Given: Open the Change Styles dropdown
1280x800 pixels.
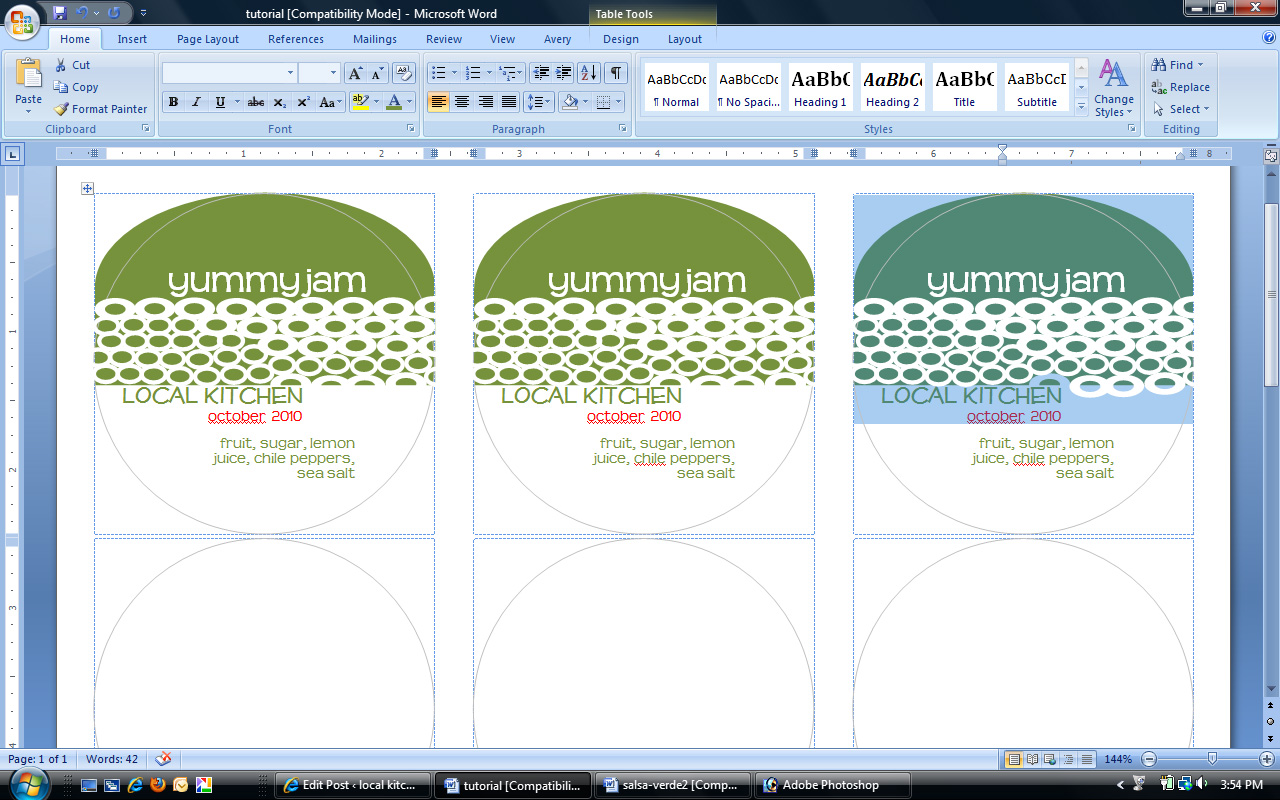Looking at the screenshot, I should [1113, 88].
